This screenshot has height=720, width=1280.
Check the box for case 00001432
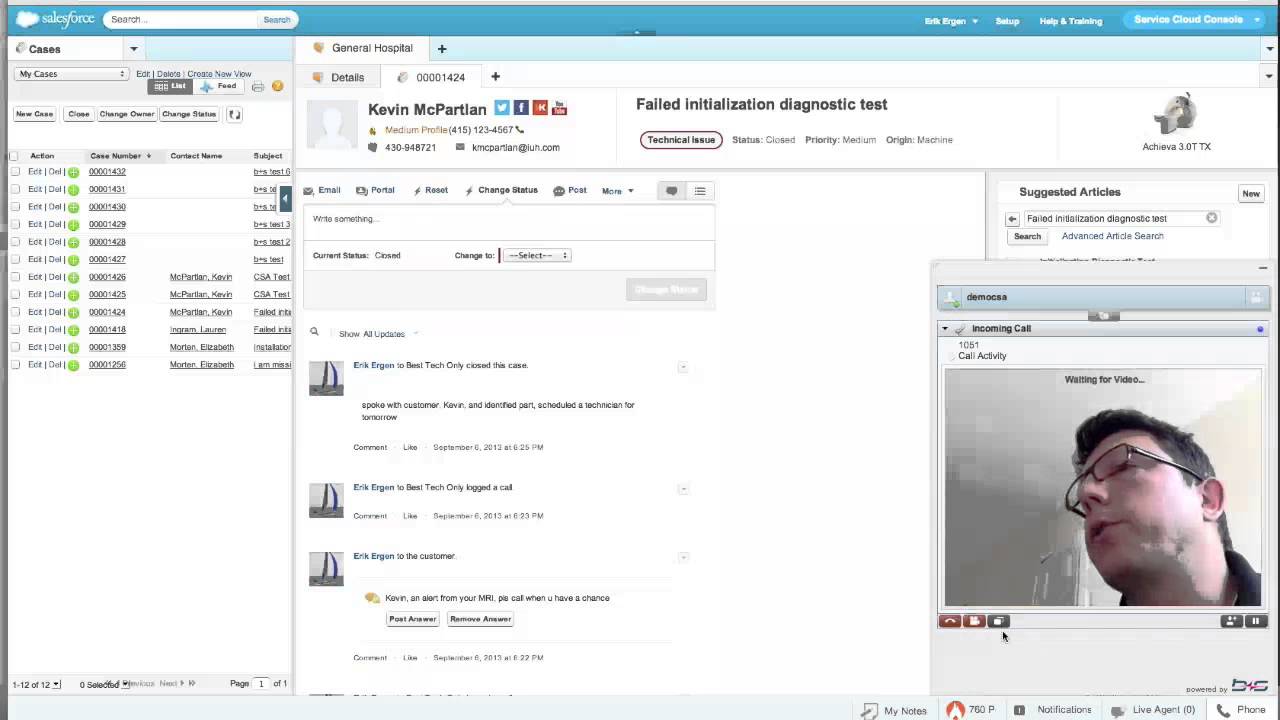click(x=14, y=172)
